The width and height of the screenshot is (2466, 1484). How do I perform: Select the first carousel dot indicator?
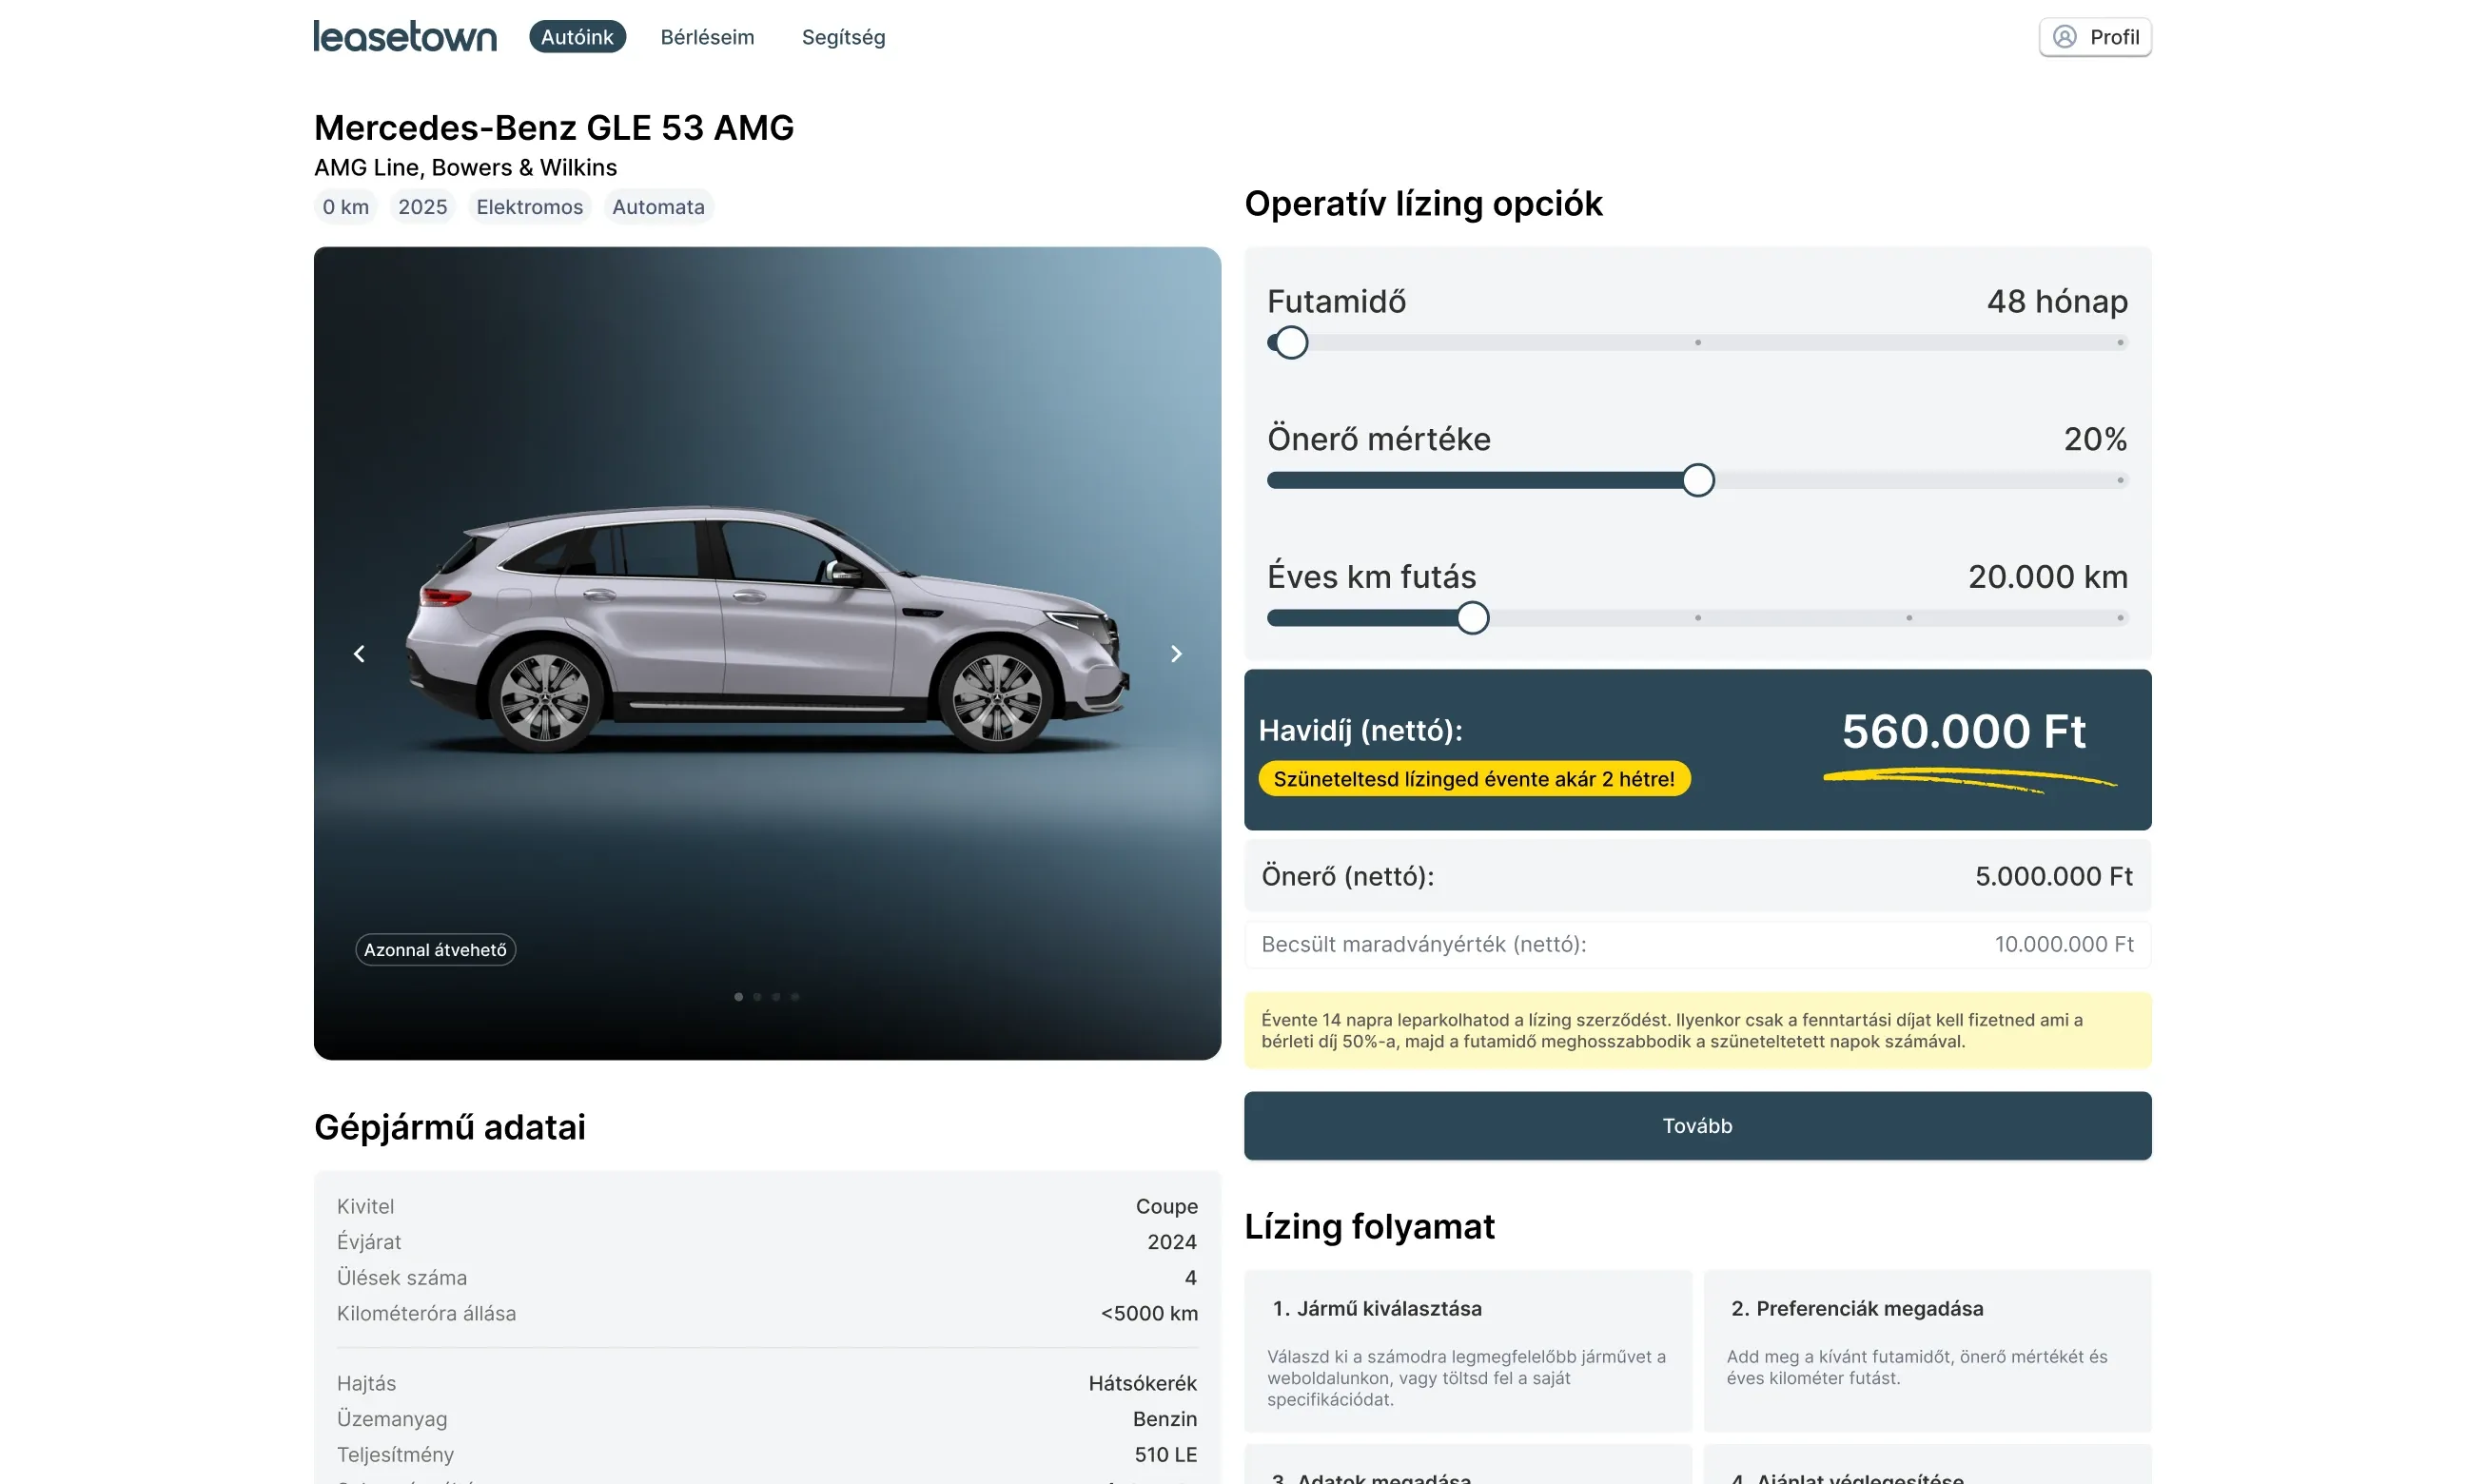pos(738,997)
